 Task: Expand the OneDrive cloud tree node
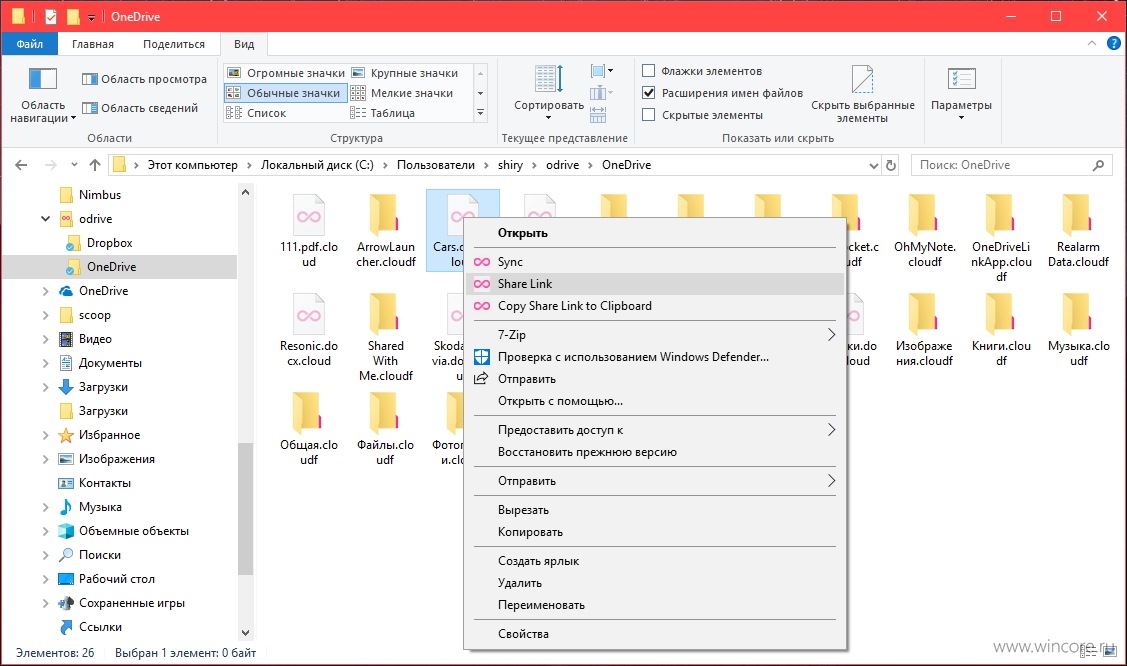pyautogui.click(x=45, y=291)
